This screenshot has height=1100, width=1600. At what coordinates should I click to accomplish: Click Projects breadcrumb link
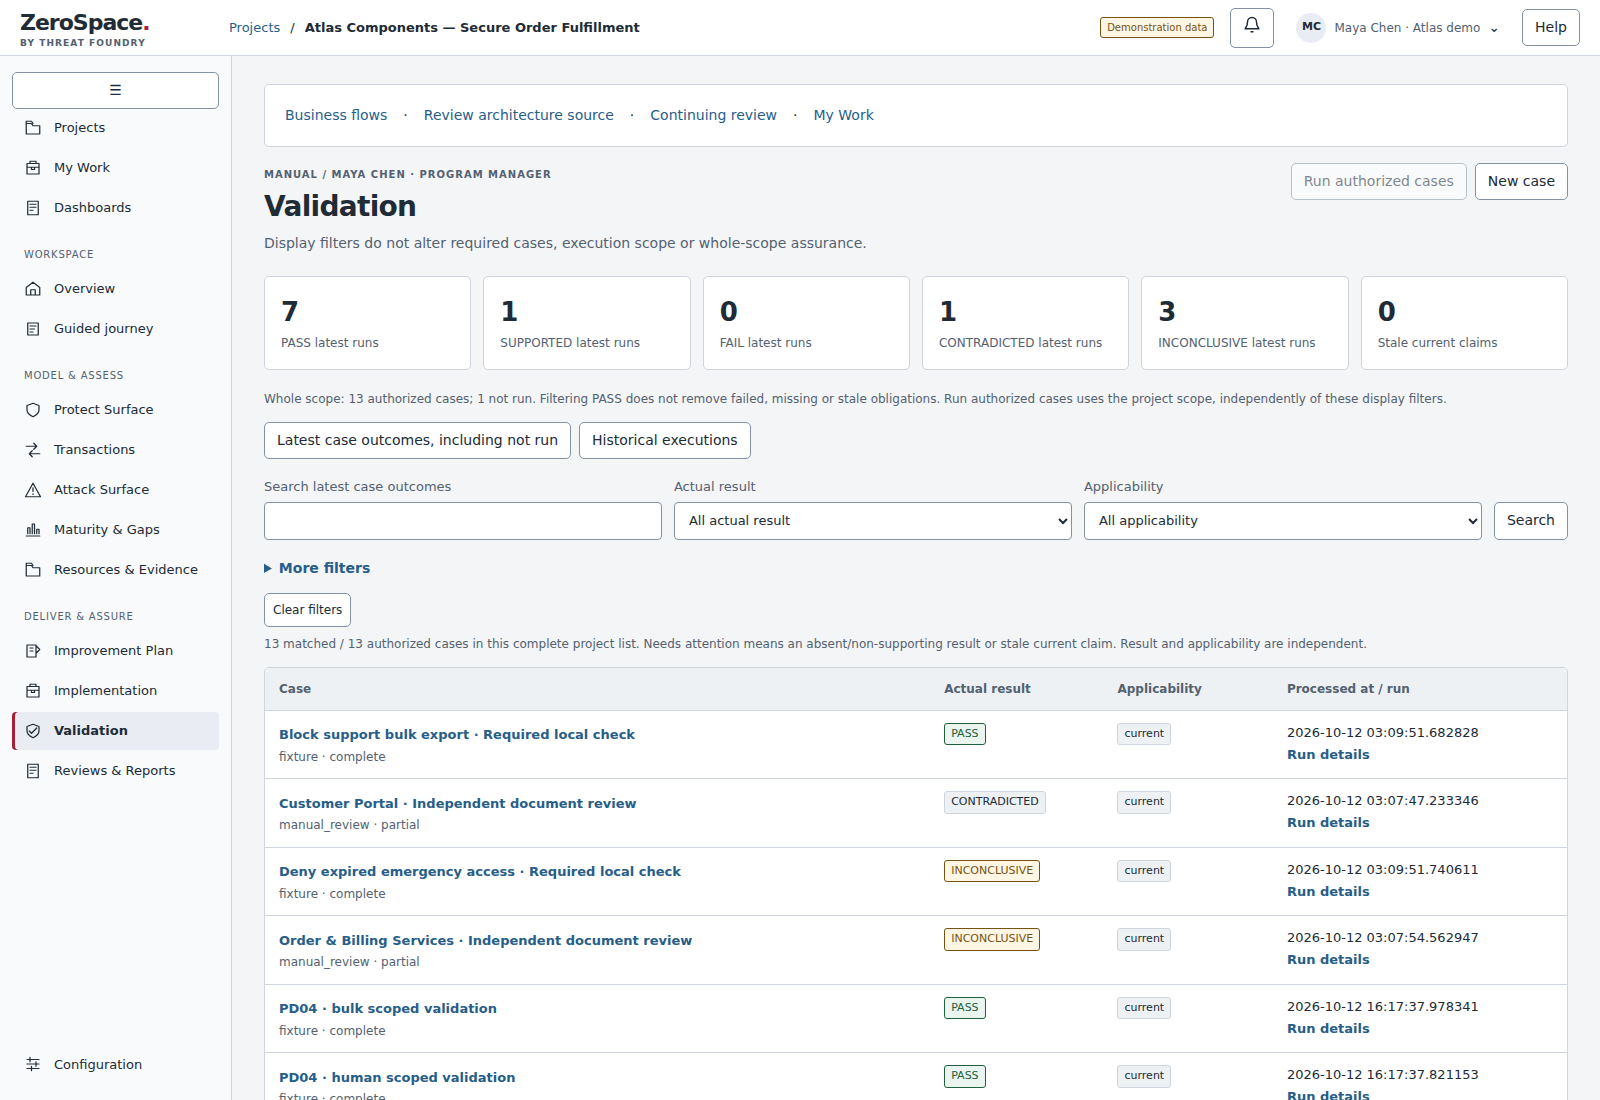coord(254,27)
